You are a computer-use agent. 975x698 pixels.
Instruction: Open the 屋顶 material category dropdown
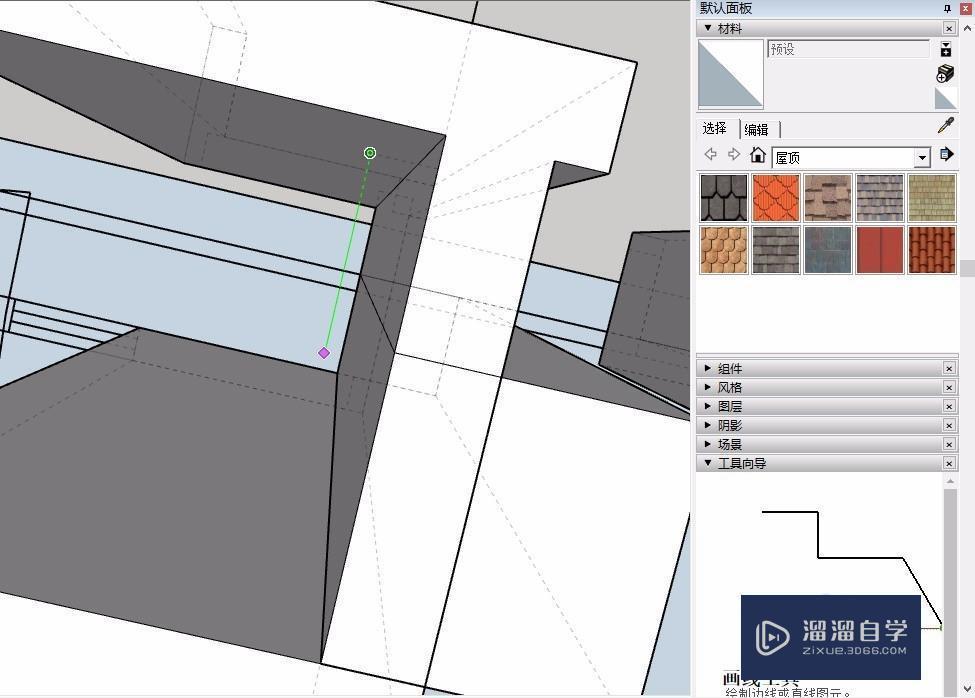[x=922, y=158]
